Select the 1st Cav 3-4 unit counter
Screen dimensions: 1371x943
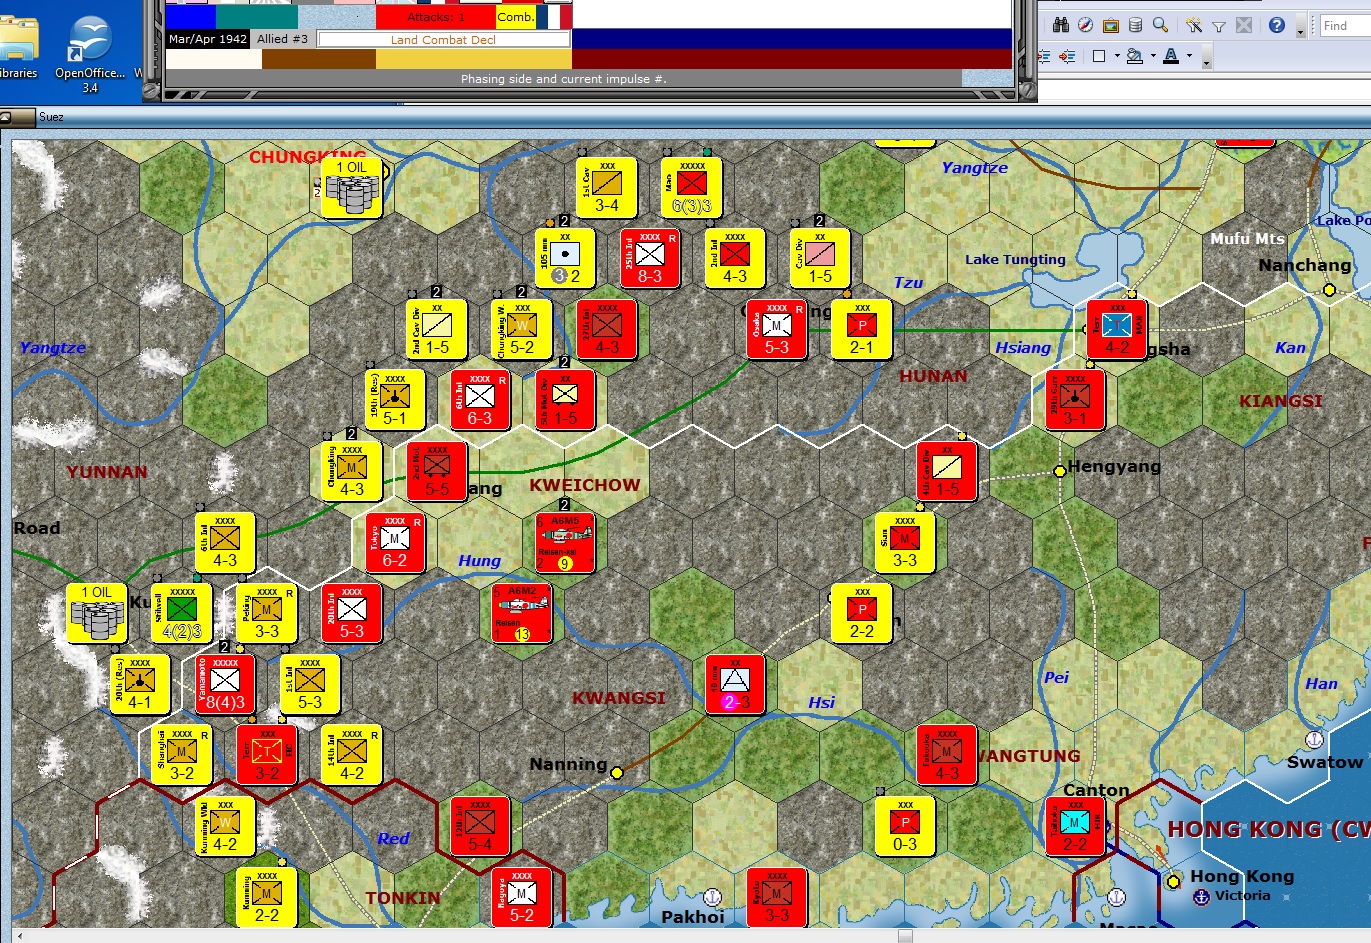(x=607, y=187)
